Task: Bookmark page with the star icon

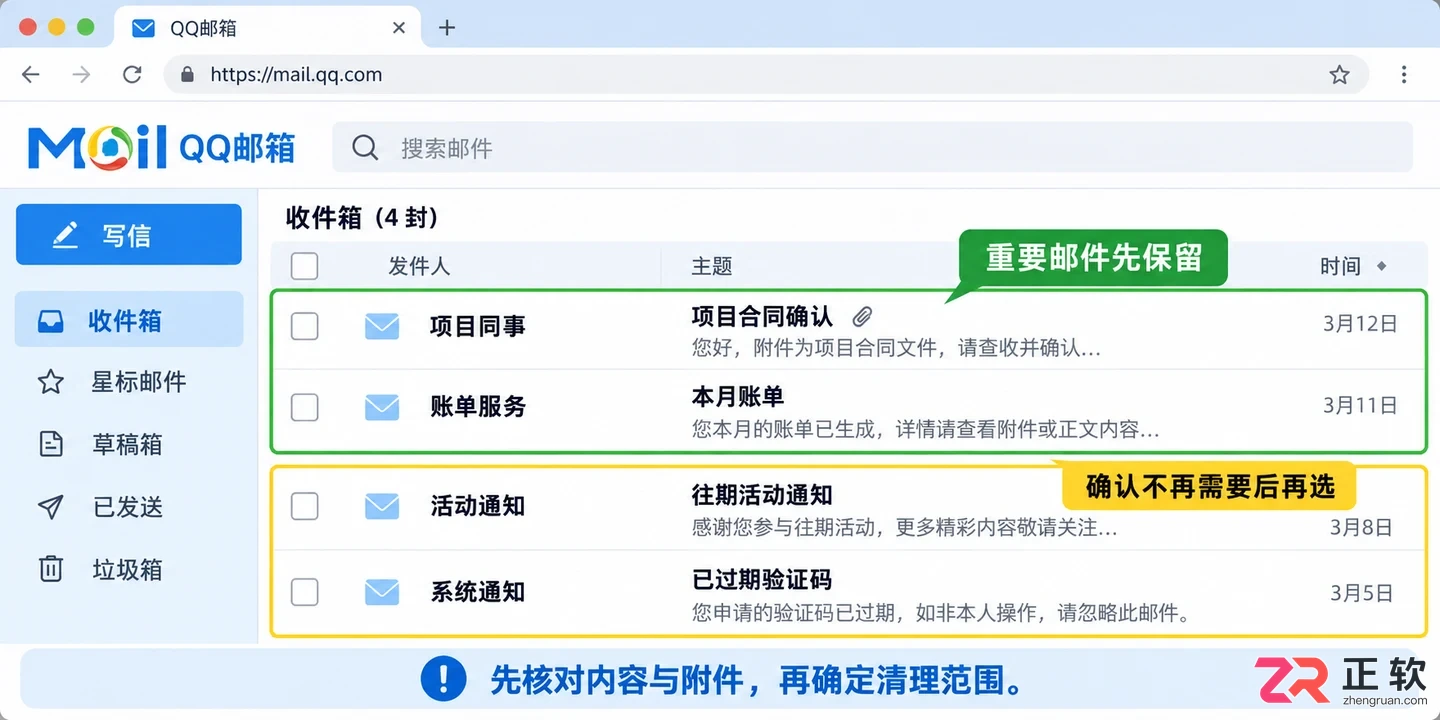Action: click(1340, 75)
